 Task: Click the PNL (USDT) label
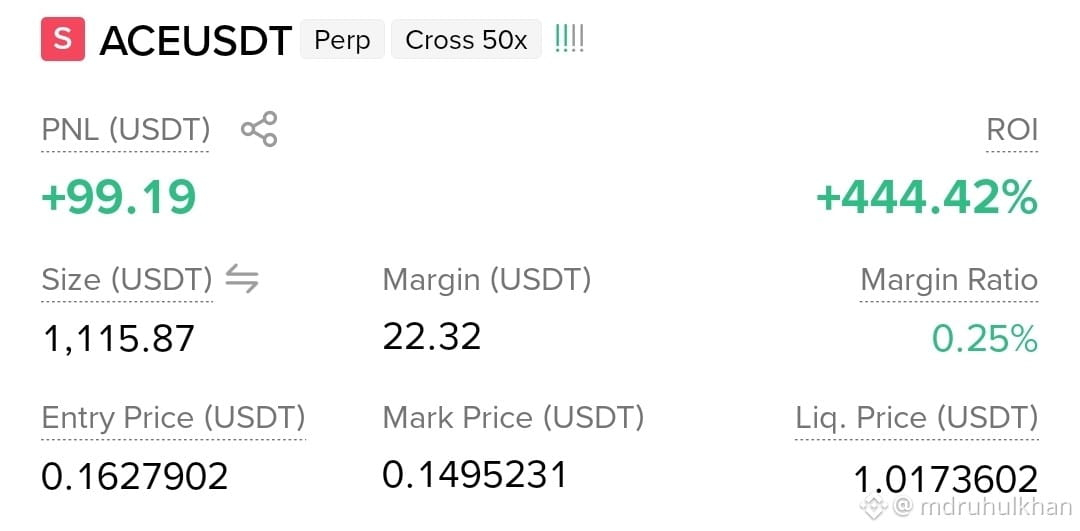click(x=125, y=129)
